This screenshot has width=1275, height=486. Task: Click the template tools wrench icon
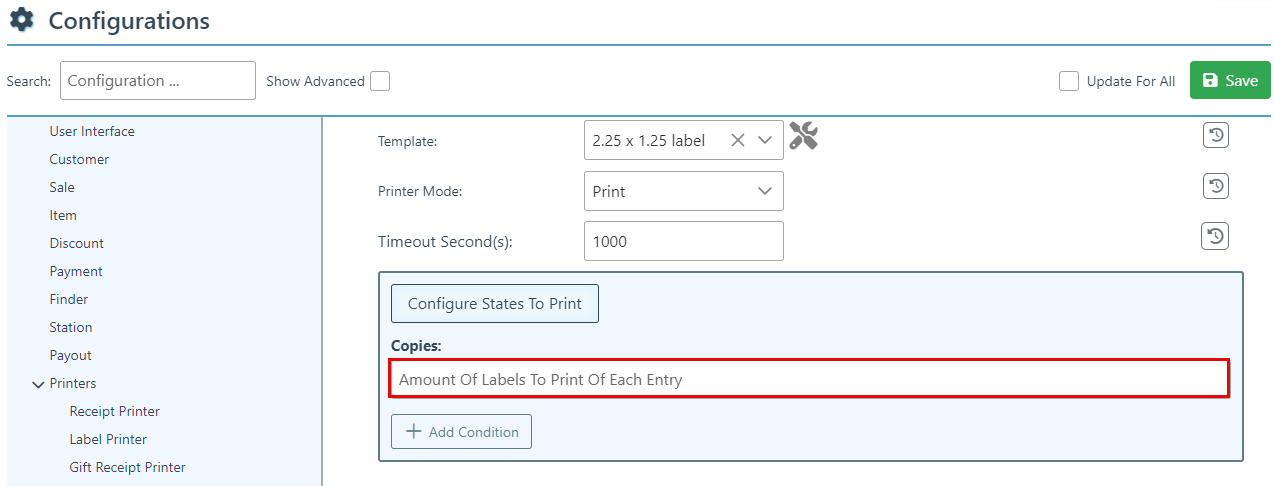pyautogui.click(x=803, y=136)
